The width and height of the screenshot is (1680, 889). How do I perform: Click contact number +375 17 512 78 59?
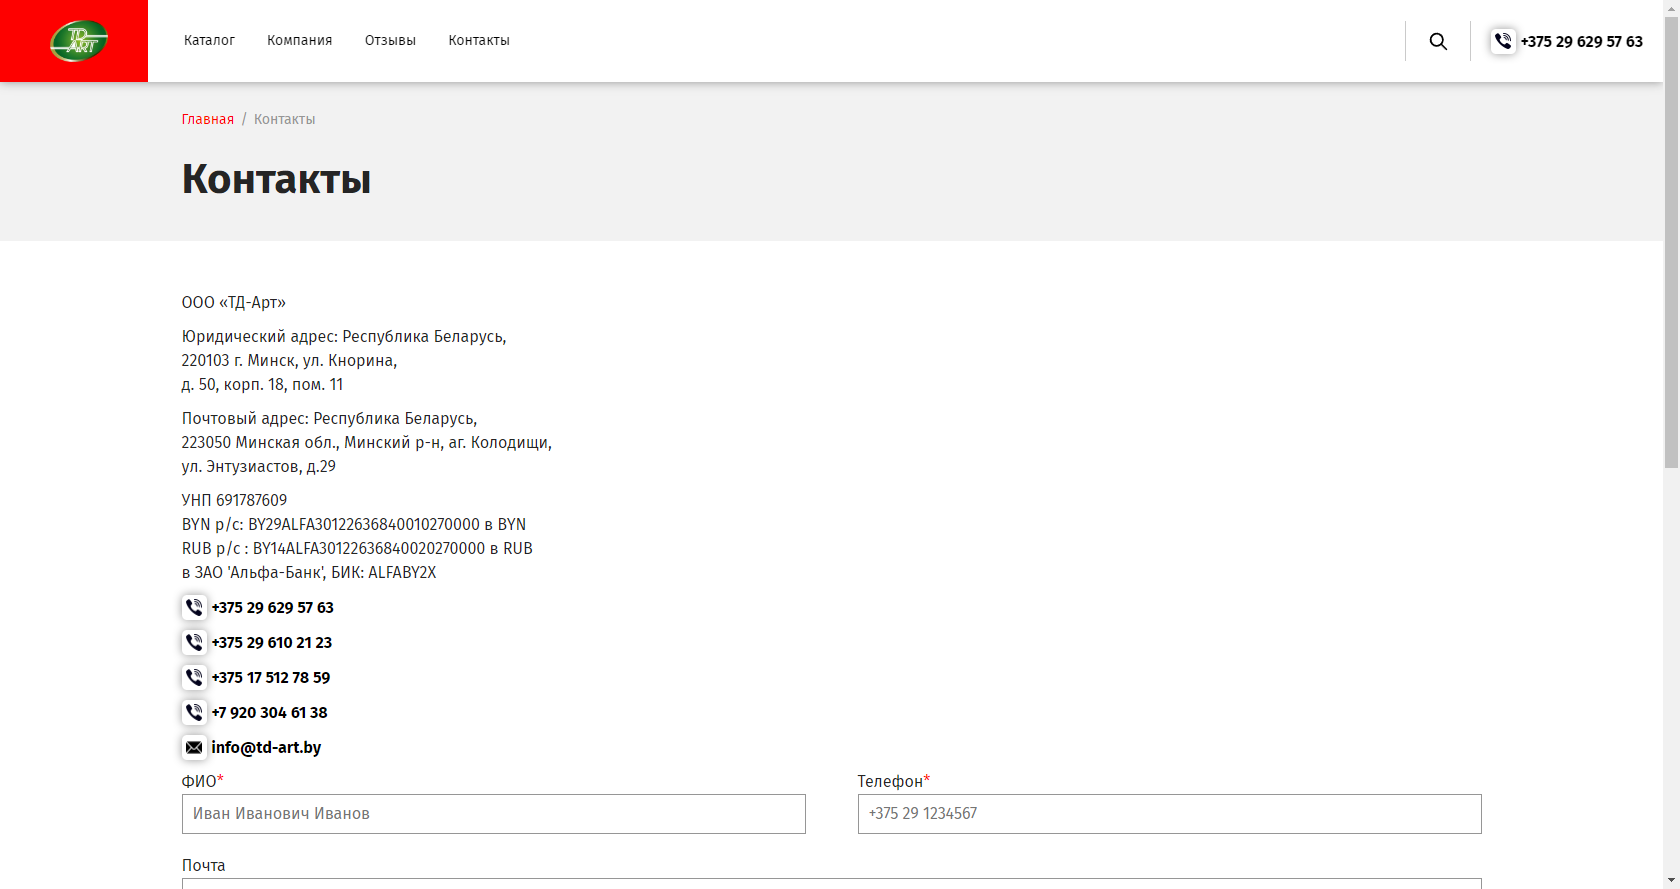[x=270, y=677]
